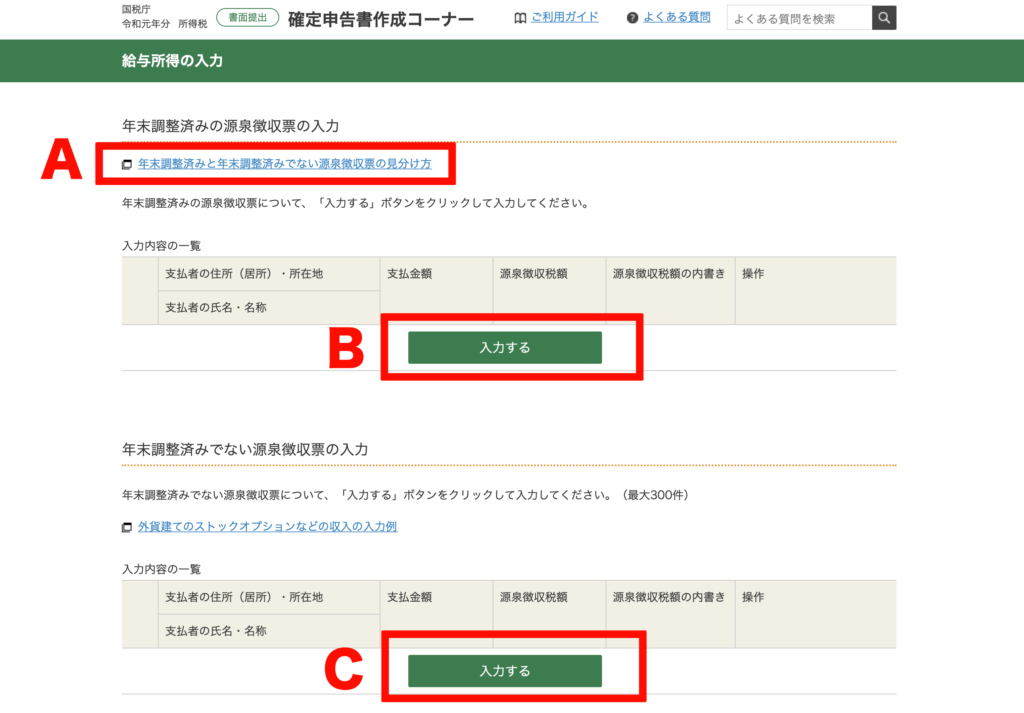Click the new-window icon before 外貨建て link
This screenshot has width=1024, height=713.
tap(127, 527)
